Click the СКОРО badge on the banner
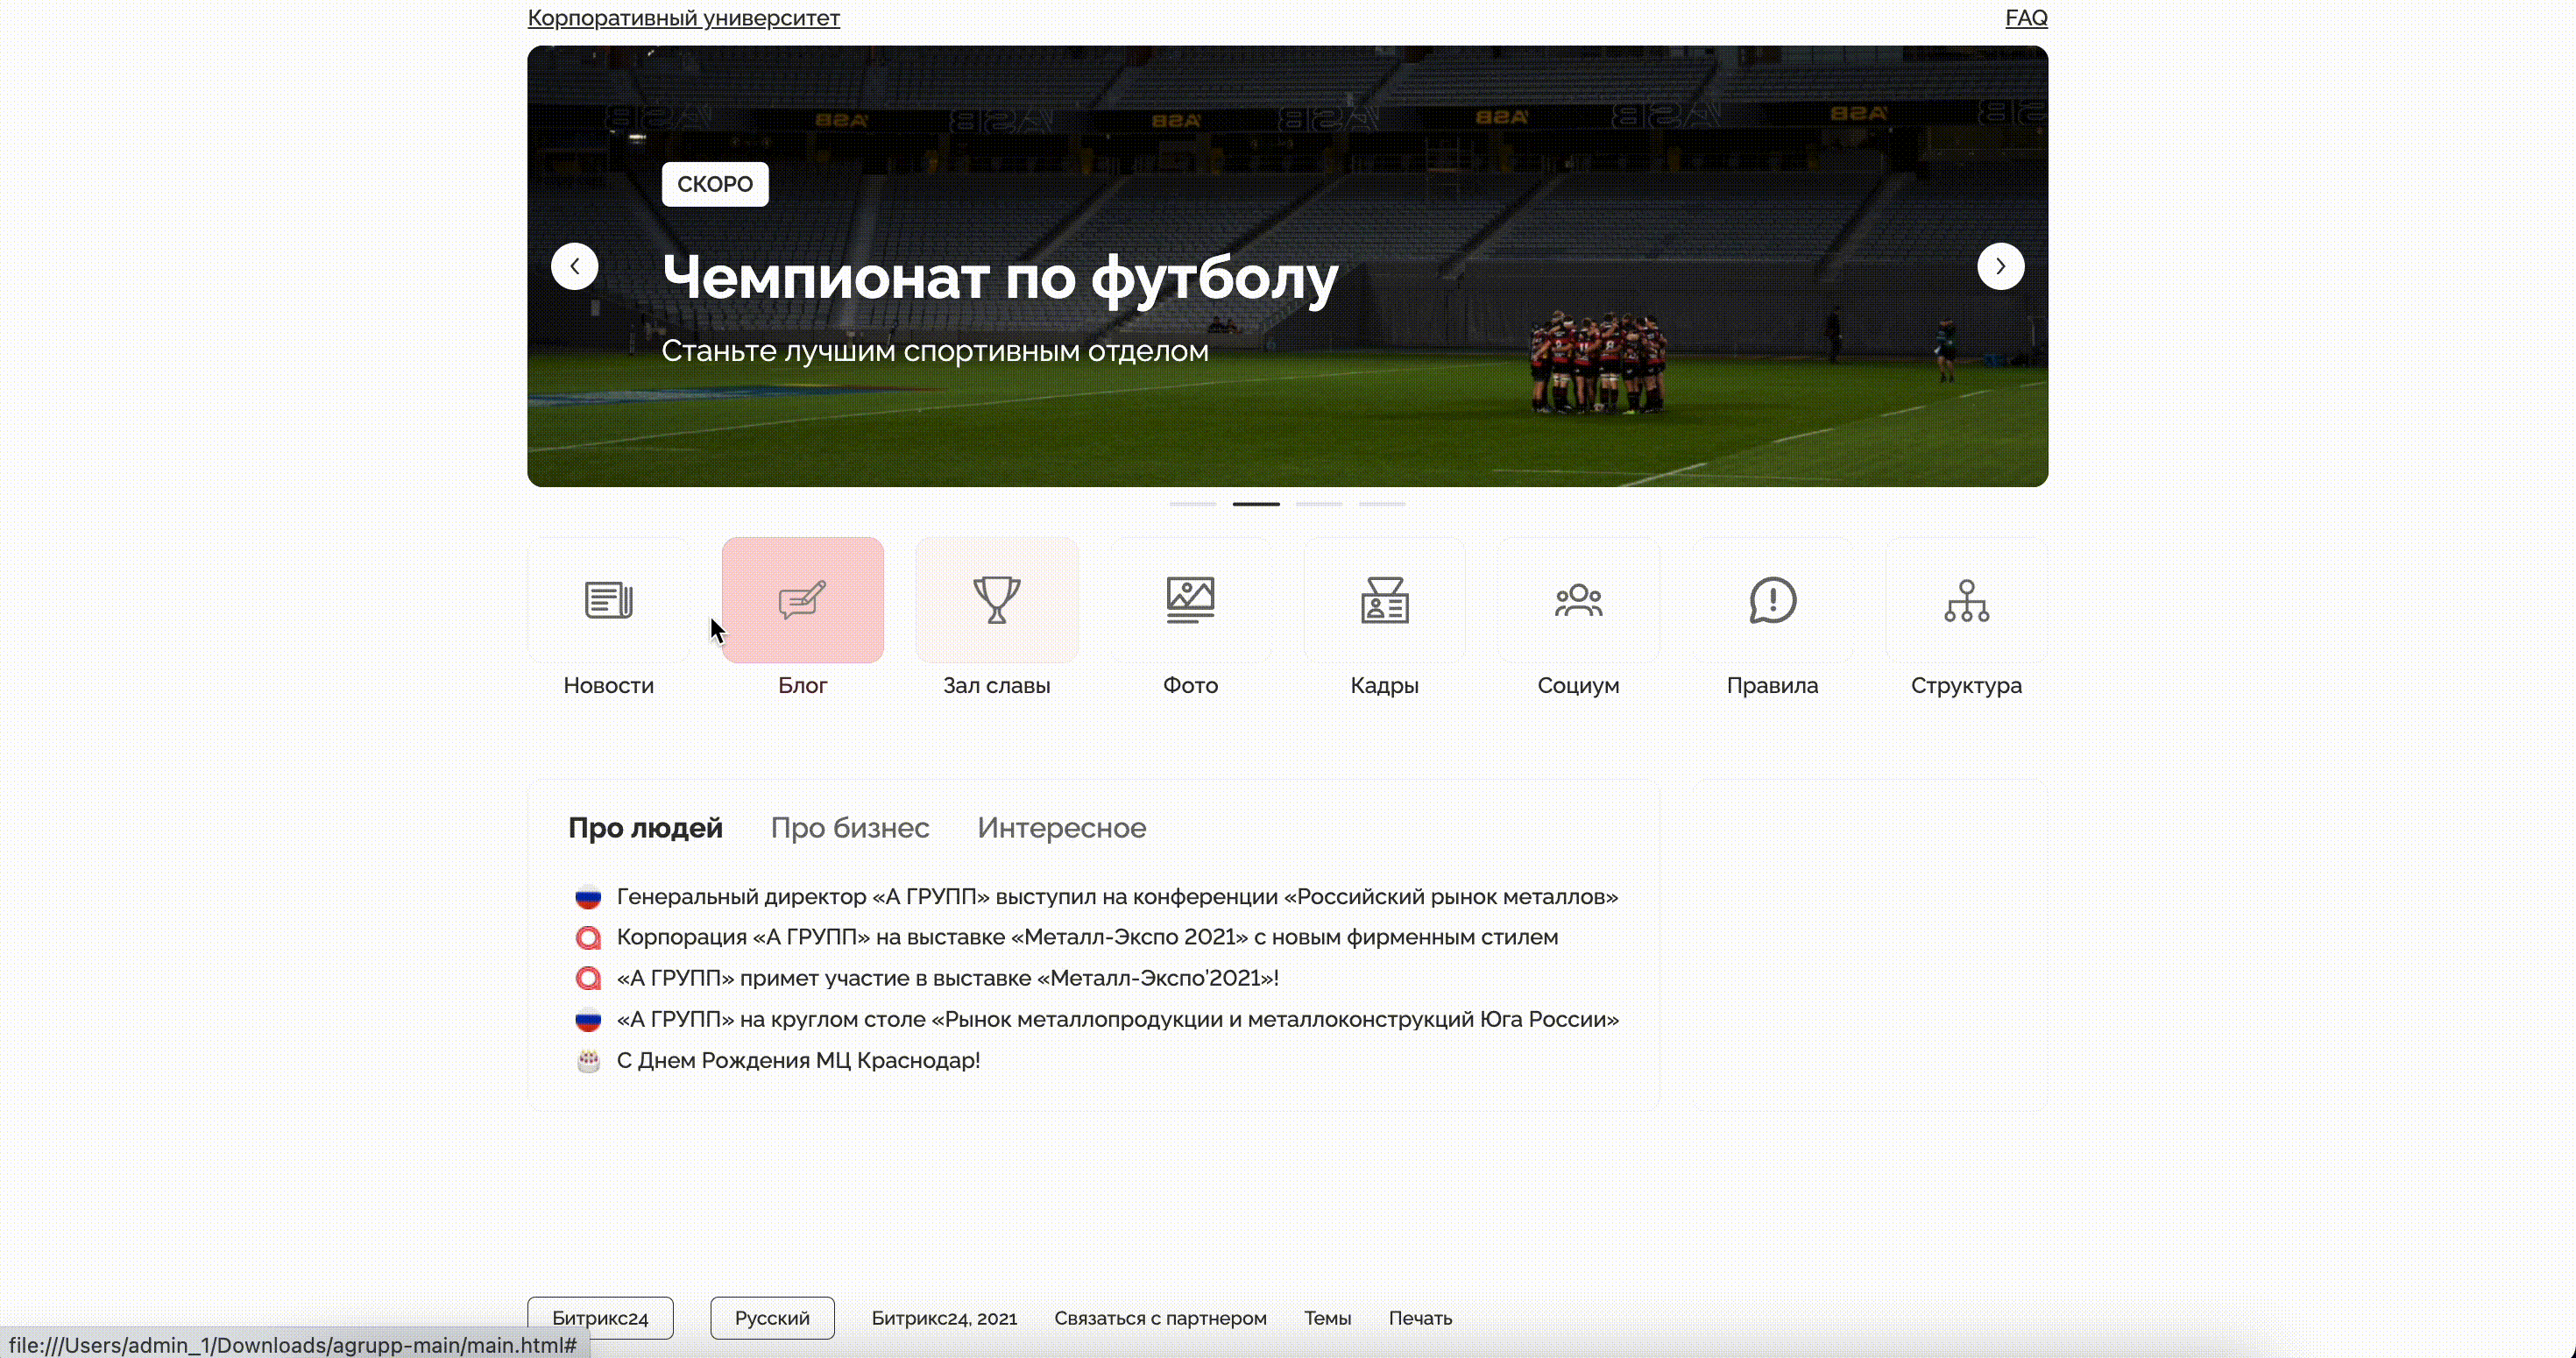 (x=715, y=184)
